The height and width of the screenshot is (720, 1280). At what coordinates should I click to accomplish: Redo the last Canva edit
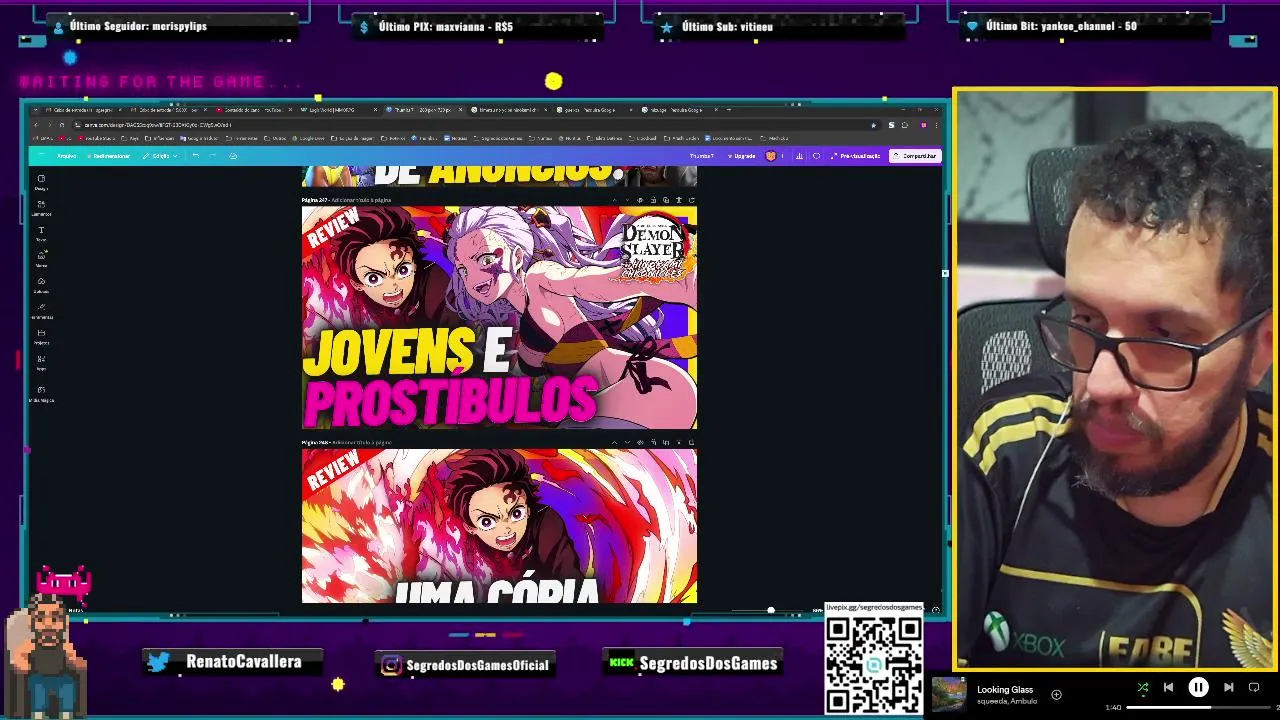pos(212,156)
